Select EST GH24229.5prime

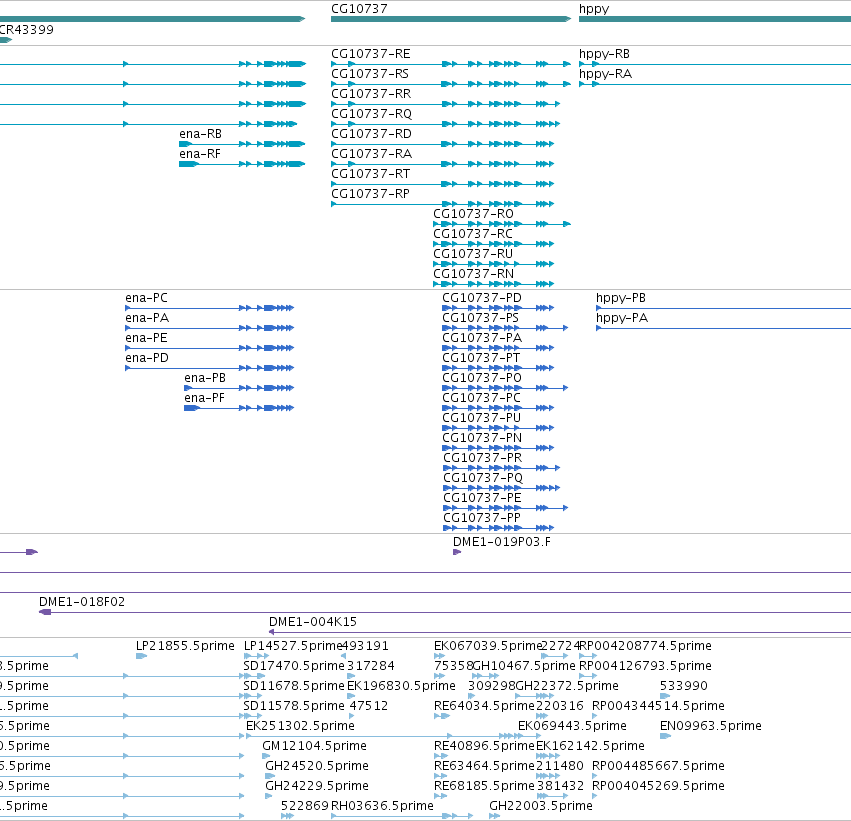pyautogui.click(x=316, y=787)
